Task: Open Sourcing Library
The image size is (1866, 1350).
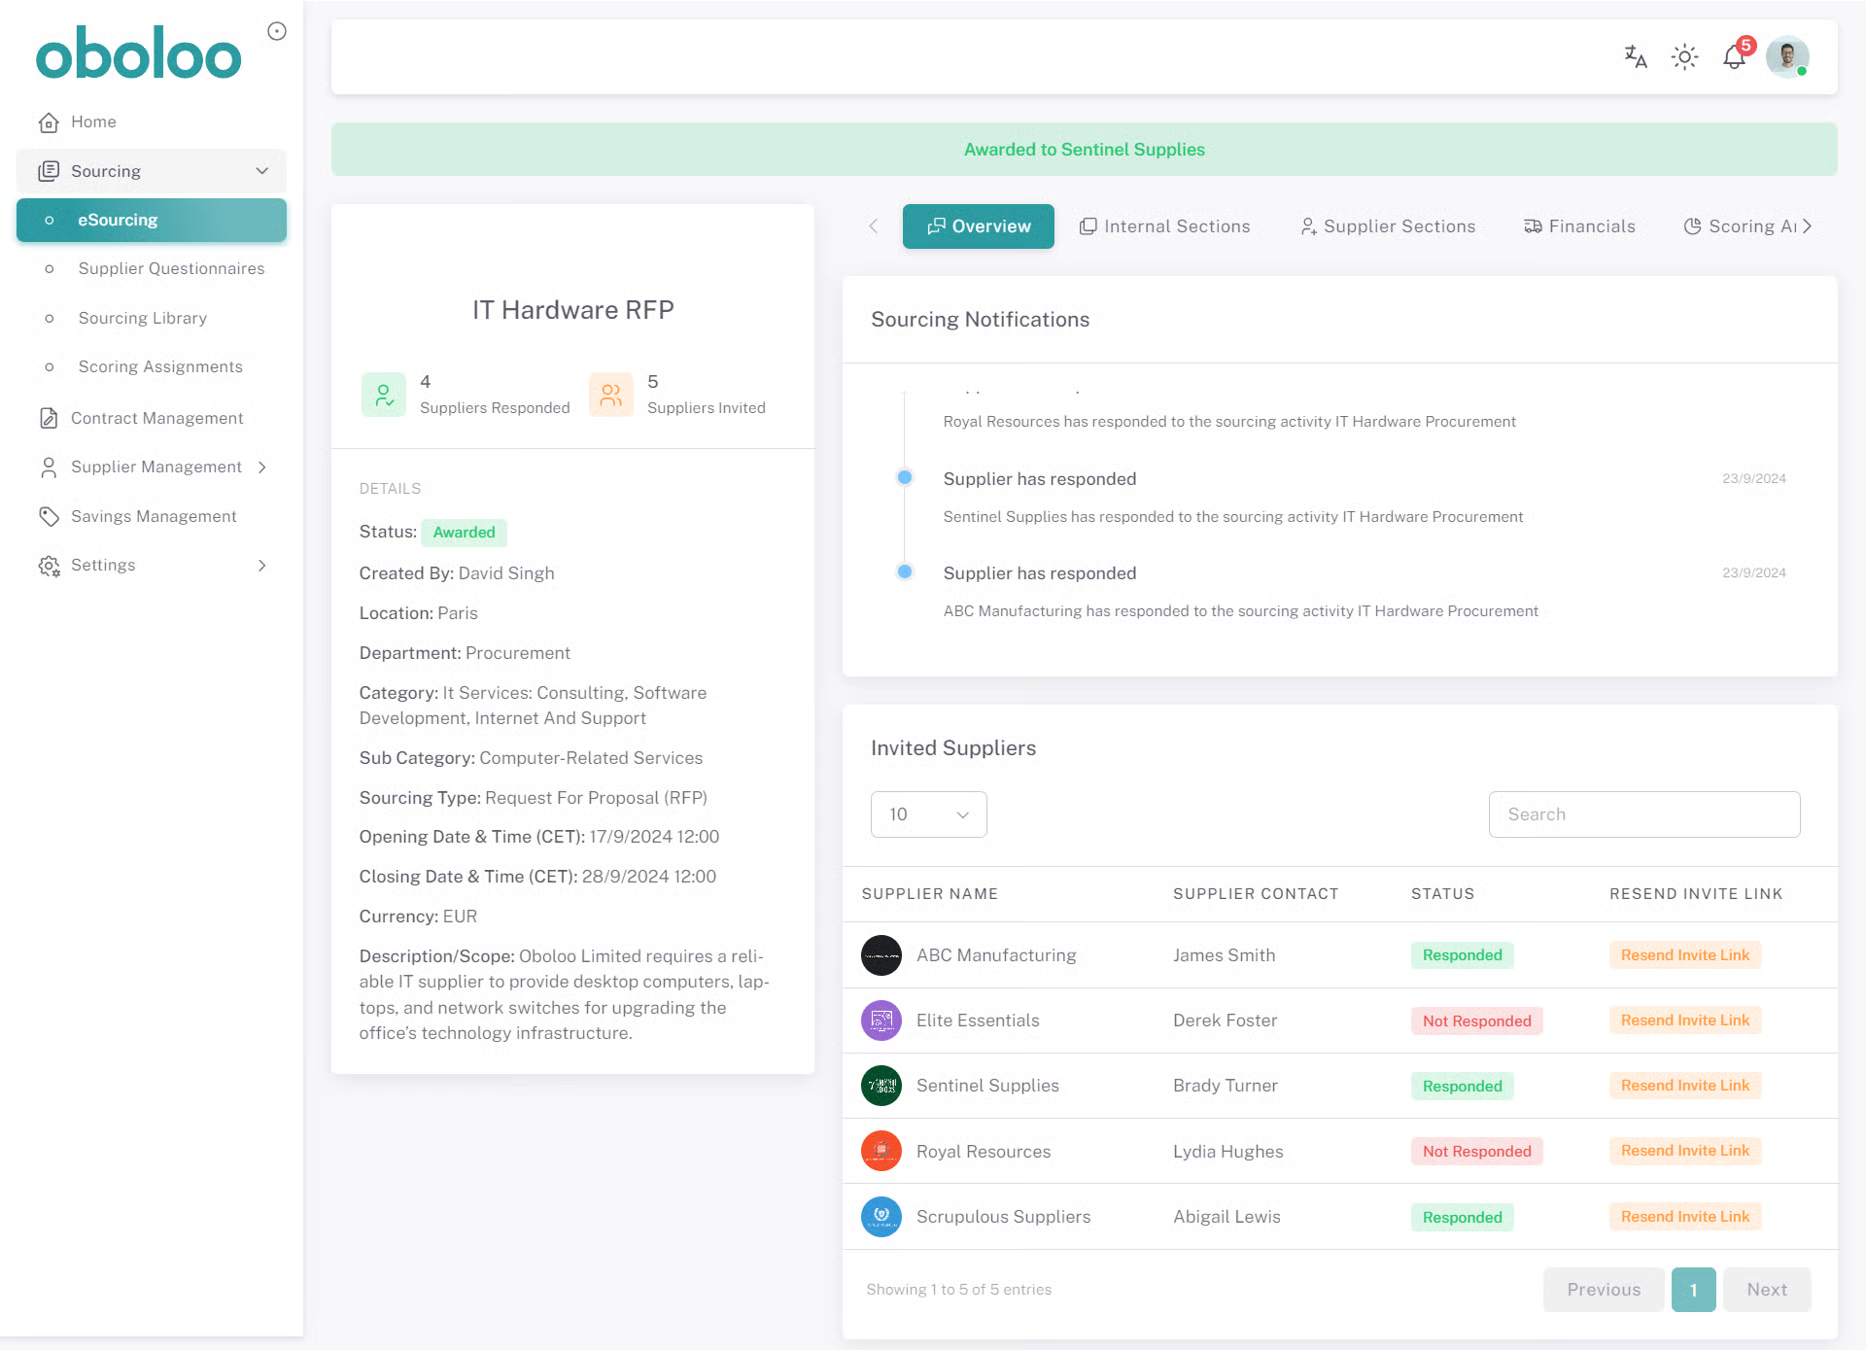Action: [142, 318]
